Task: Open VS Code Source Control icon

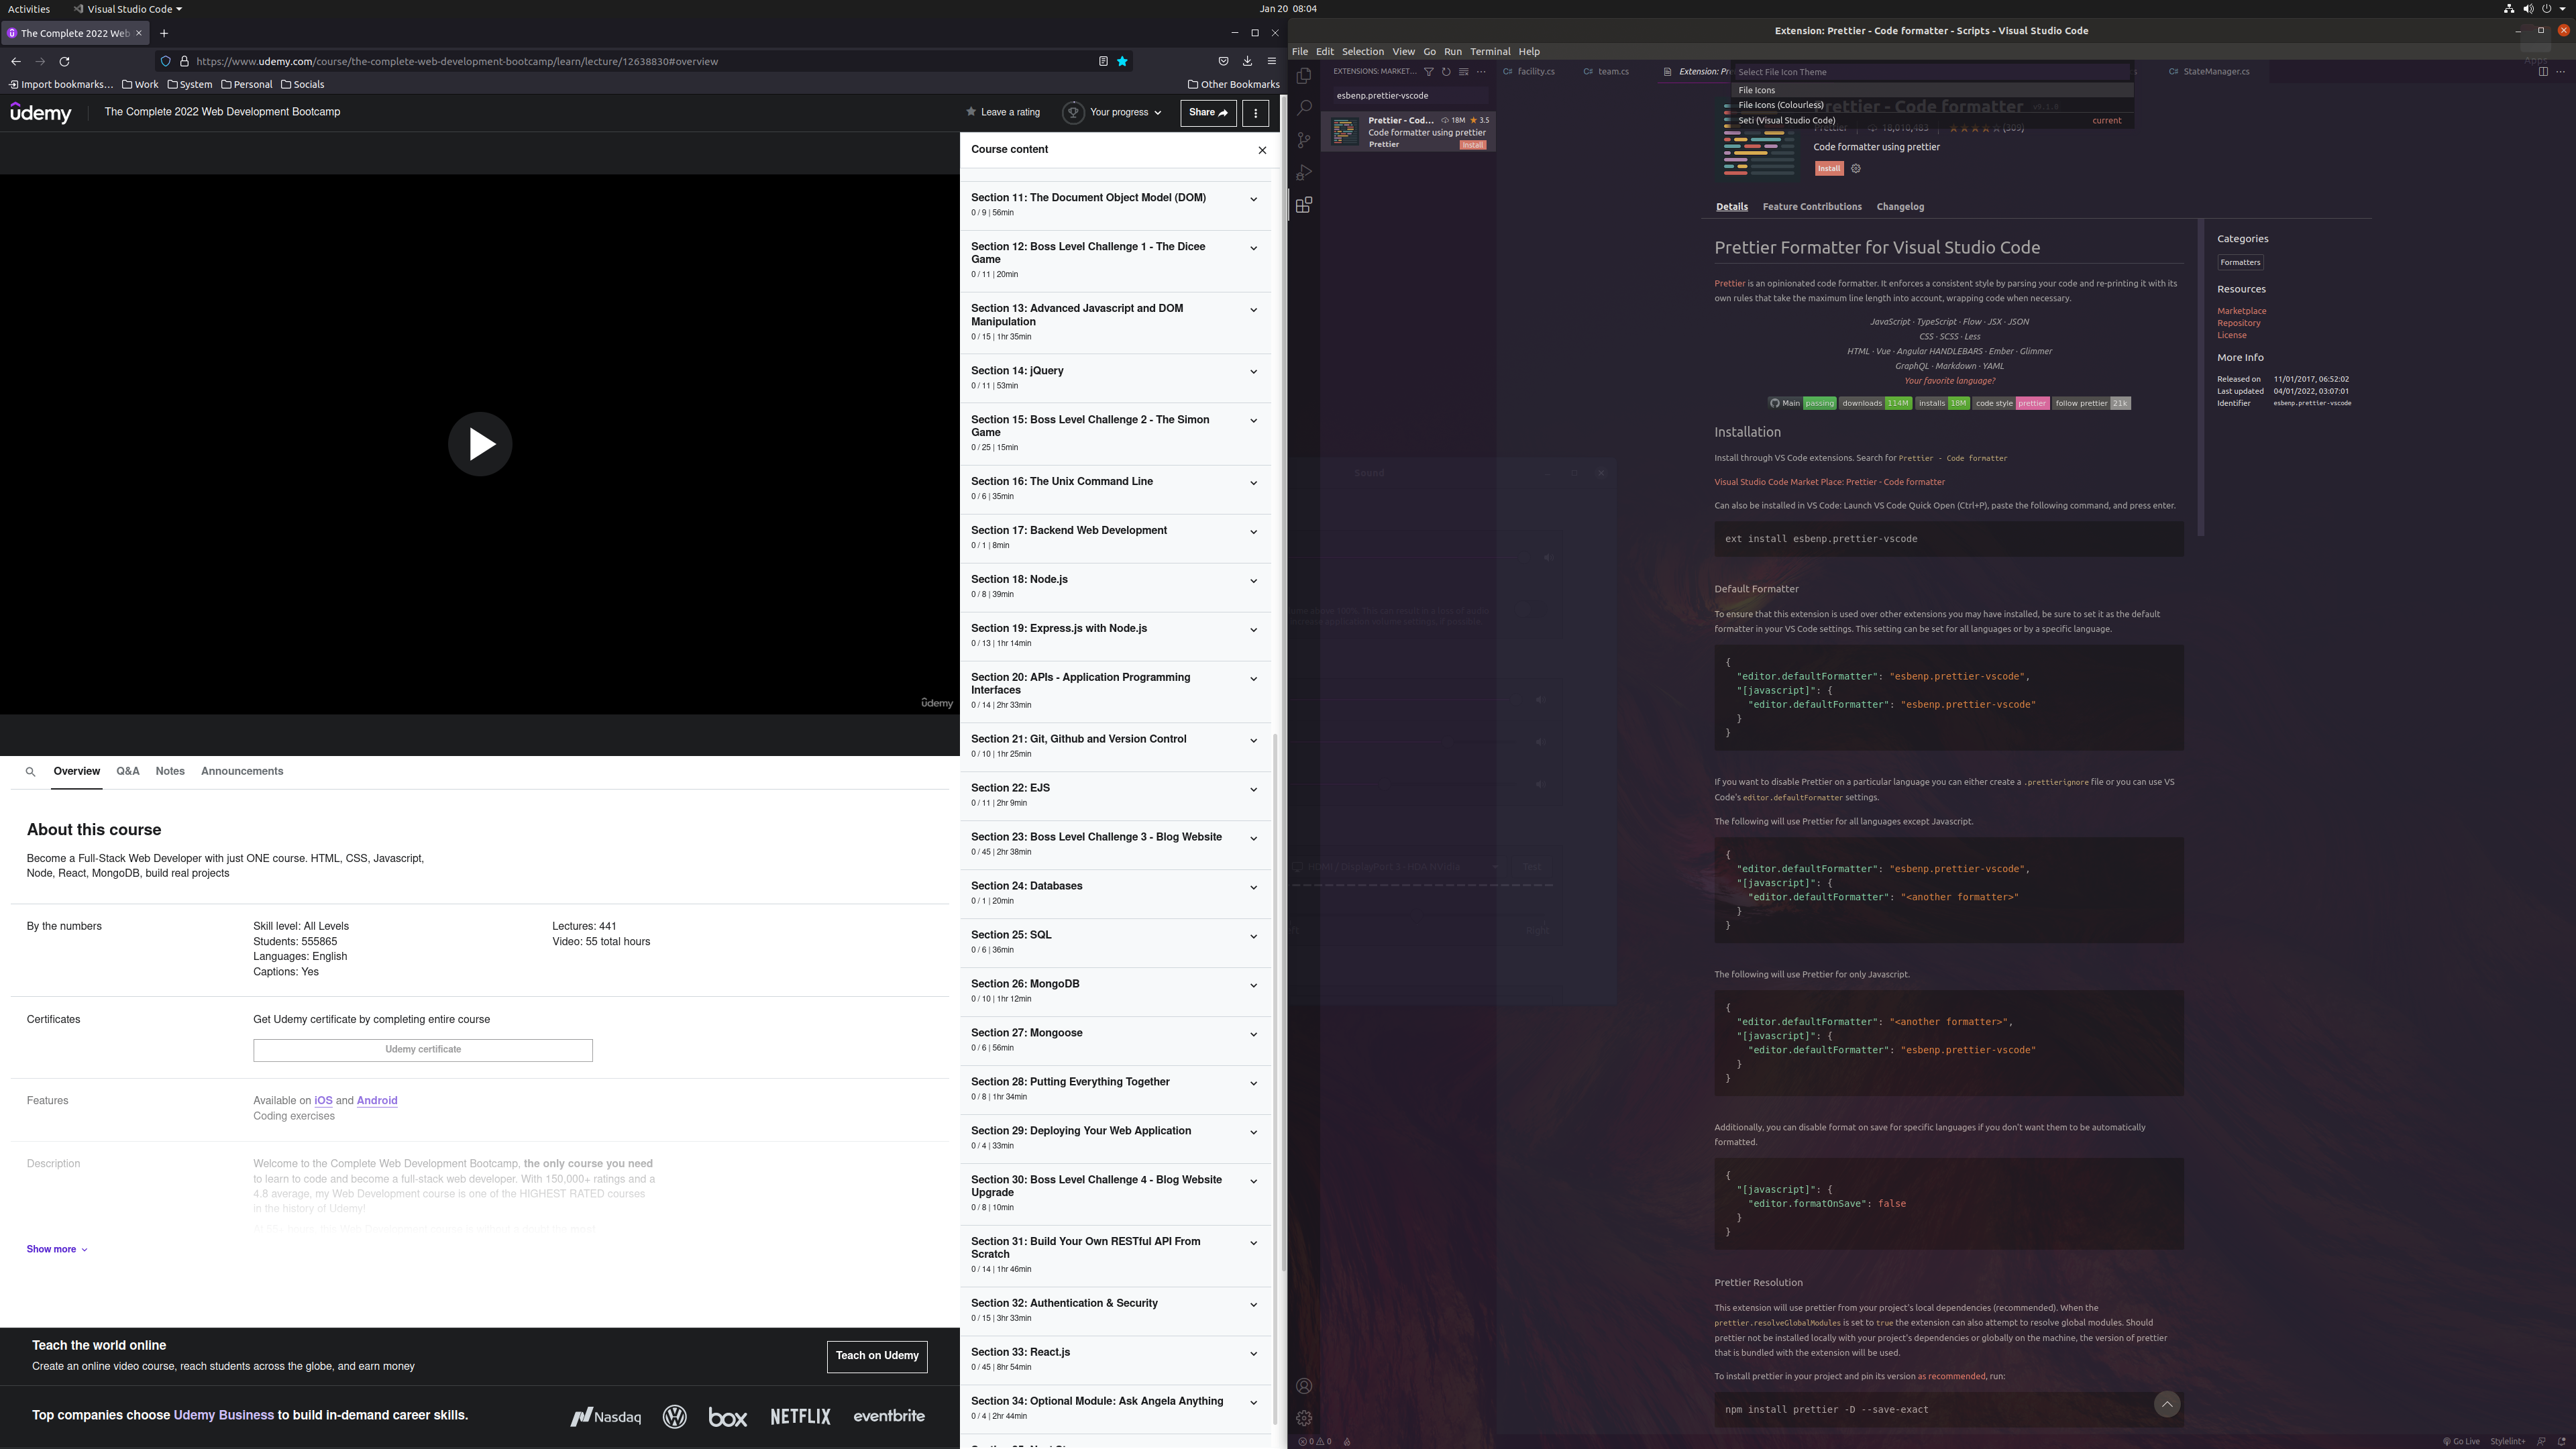Action: pyautogui.click(x=1303, y=140)
